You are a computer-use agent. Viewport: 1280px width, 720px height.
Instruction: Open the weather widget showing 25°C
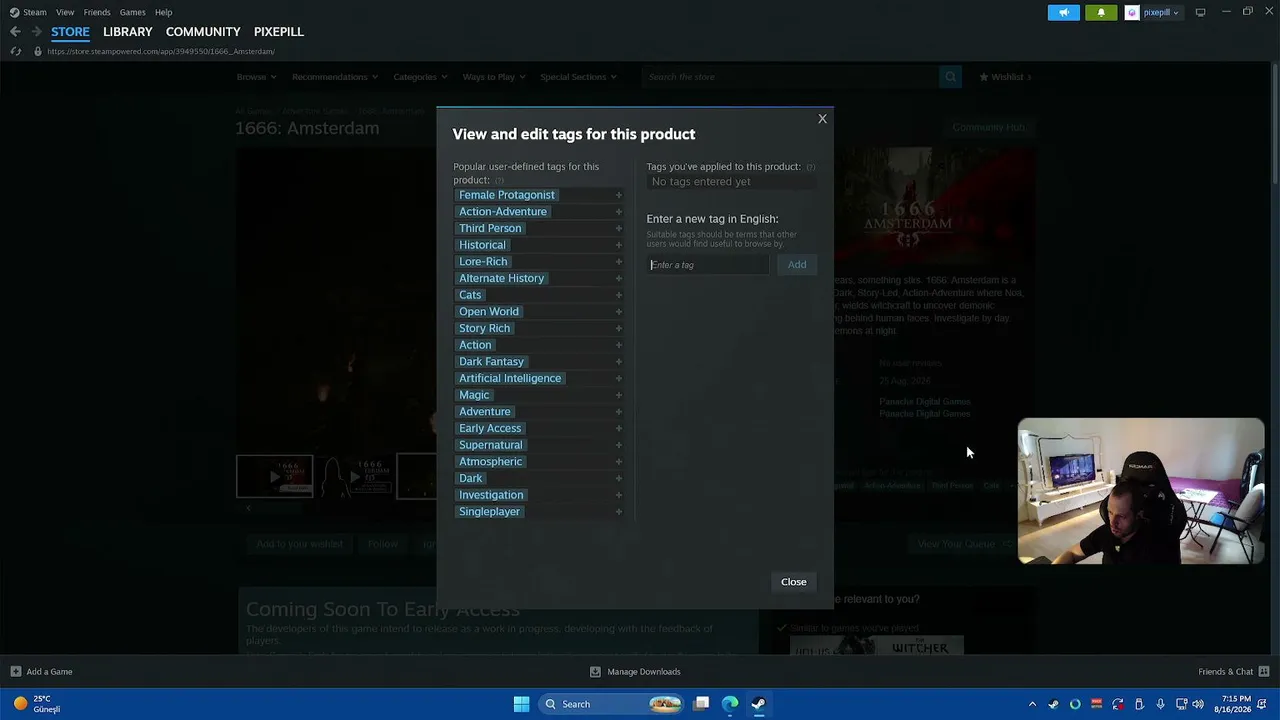37,704
